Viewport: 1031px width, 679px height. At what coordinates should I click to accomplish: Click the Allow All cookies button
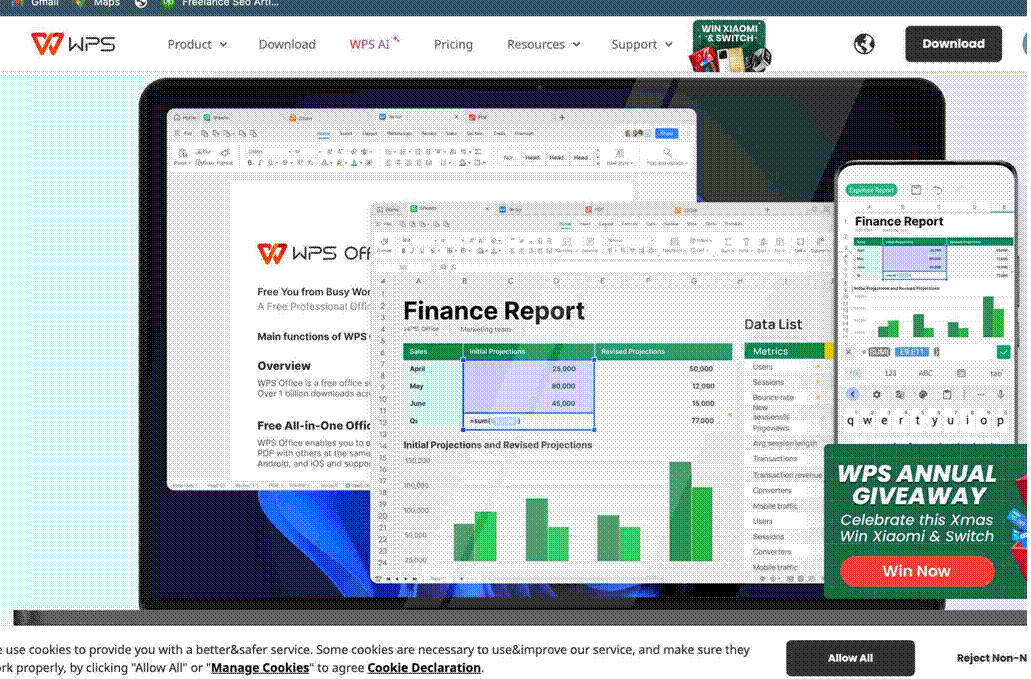pyautogui.click(x=850, y=658)
